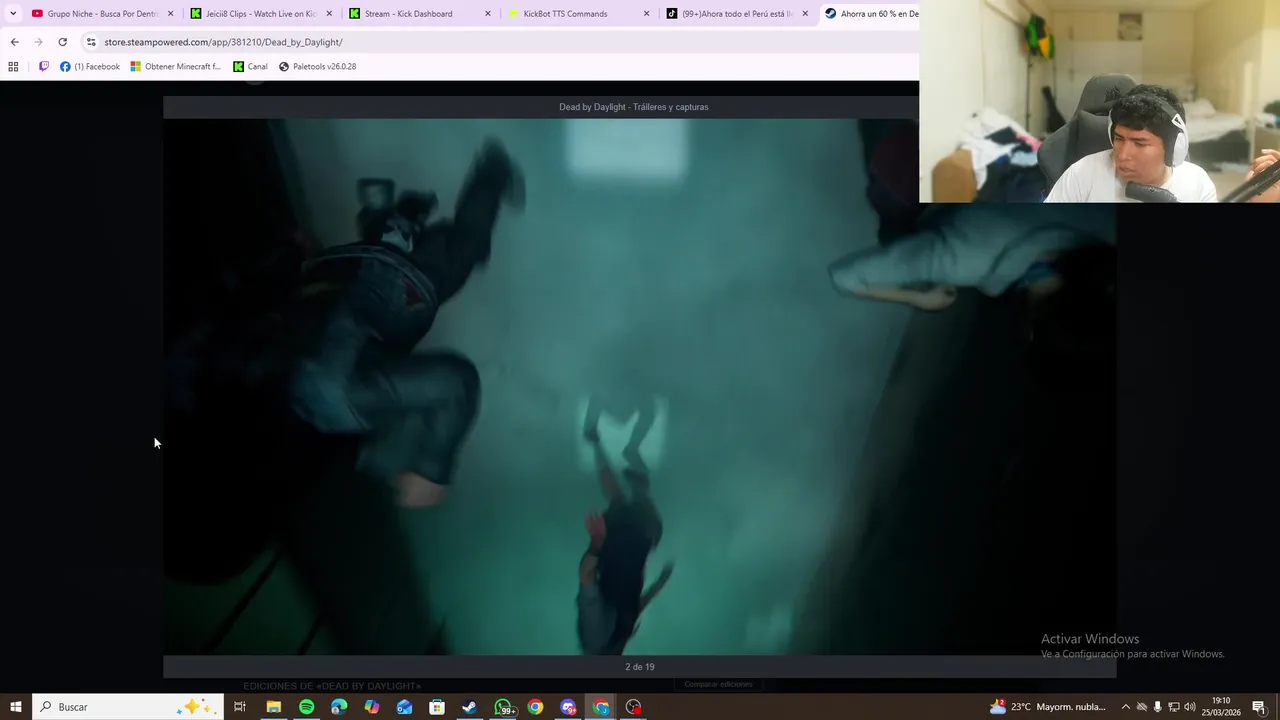Close the KickBot TTS Commands tab

coord(647,14)
